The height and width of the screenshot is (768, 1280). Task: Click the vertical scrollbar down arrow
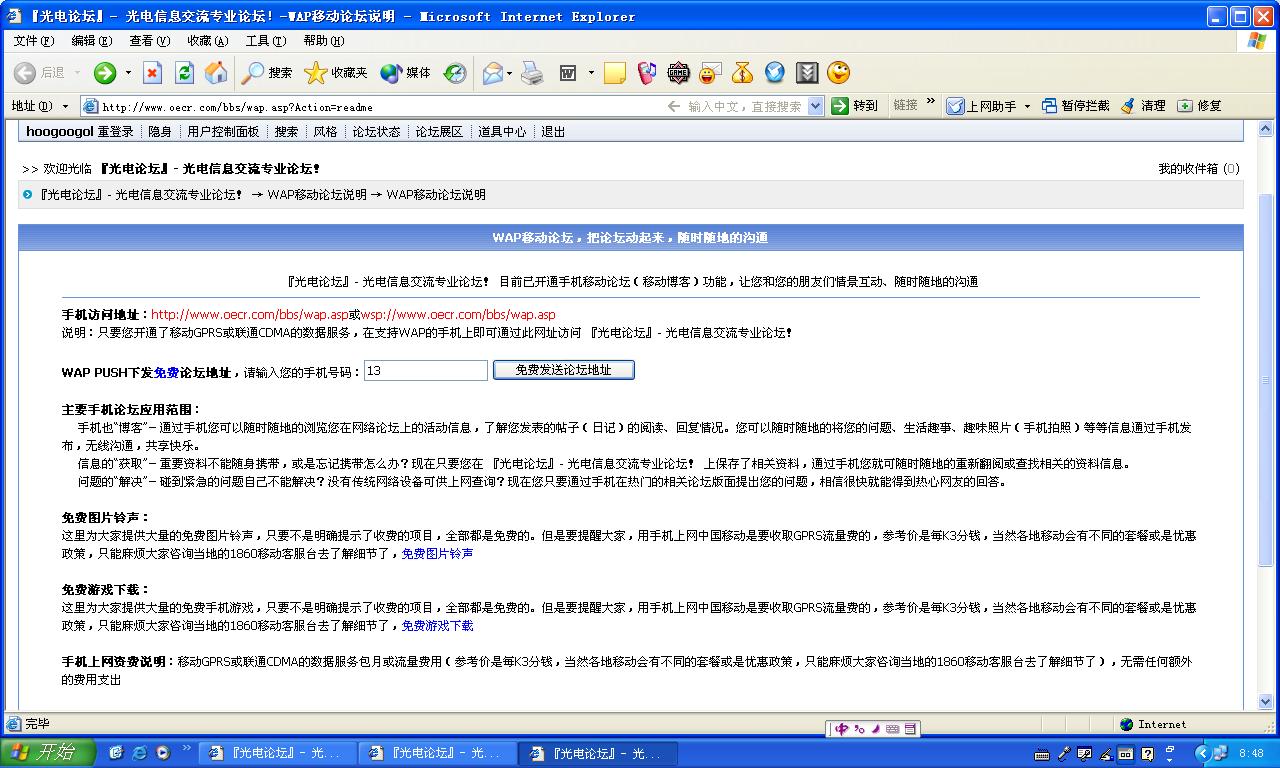click(x=1266, y=702)
